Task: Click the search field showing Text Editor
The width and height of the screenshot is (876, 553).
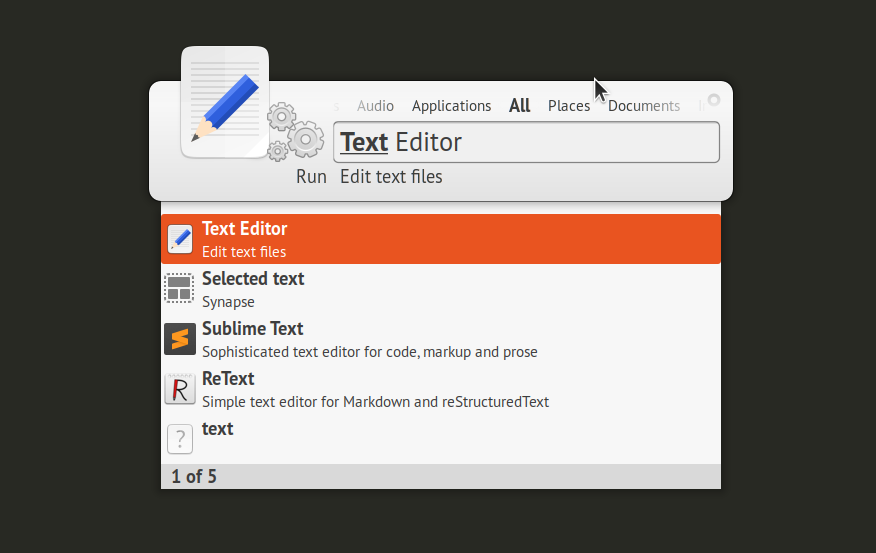Action: tap(526, 142)
